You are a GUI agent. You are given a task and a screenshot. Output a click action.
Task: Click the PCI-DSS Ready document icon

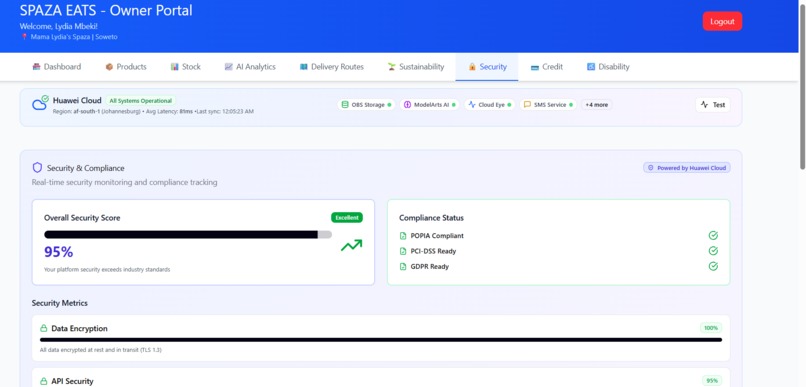[x=403, y=251]
